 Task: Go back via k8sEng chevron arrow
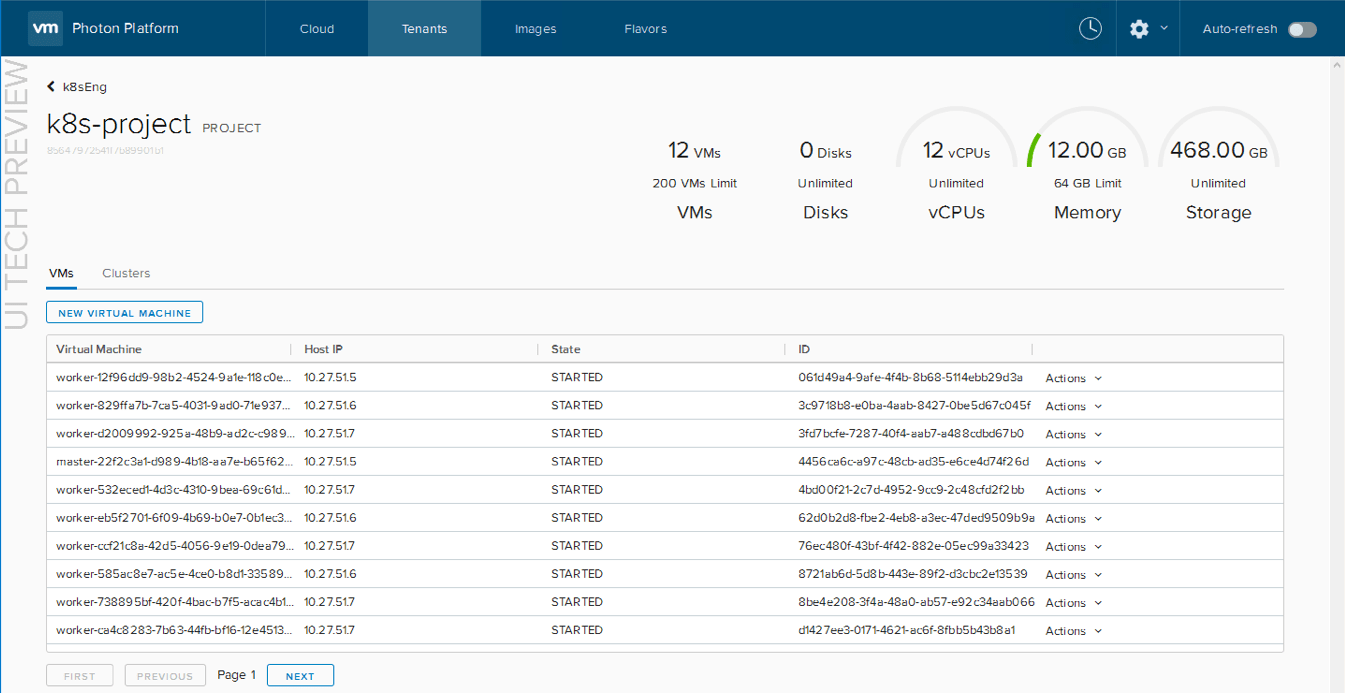point(51,87)
